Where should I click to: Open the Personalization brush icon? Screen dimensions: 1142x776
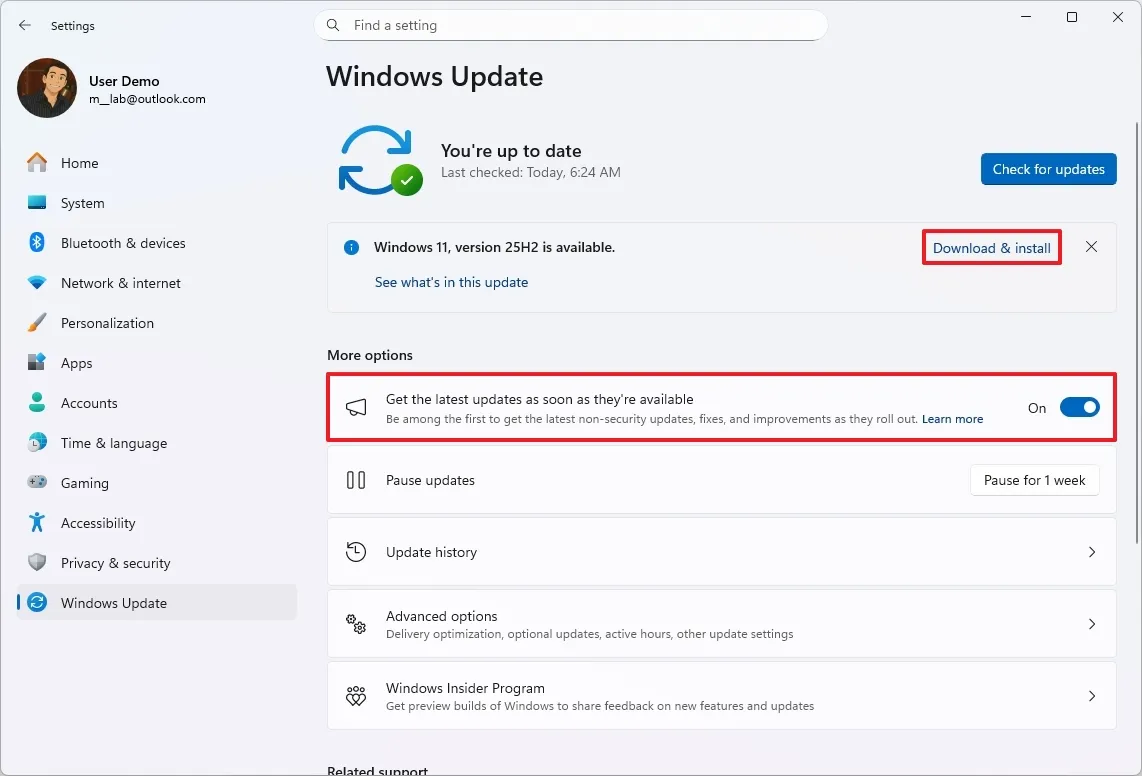coord(36,323)
